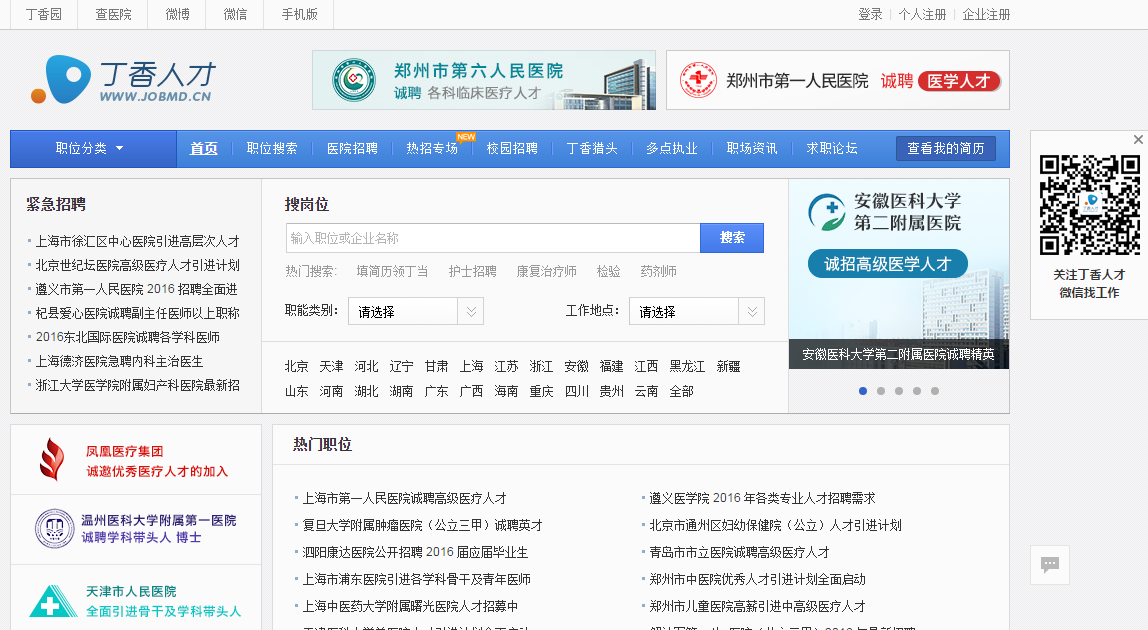The width and height of the screenshot is (1148, 630).
Task: Click the 郑州市第六人民医院 banner emblem
Action: click(x=354, y=80)
